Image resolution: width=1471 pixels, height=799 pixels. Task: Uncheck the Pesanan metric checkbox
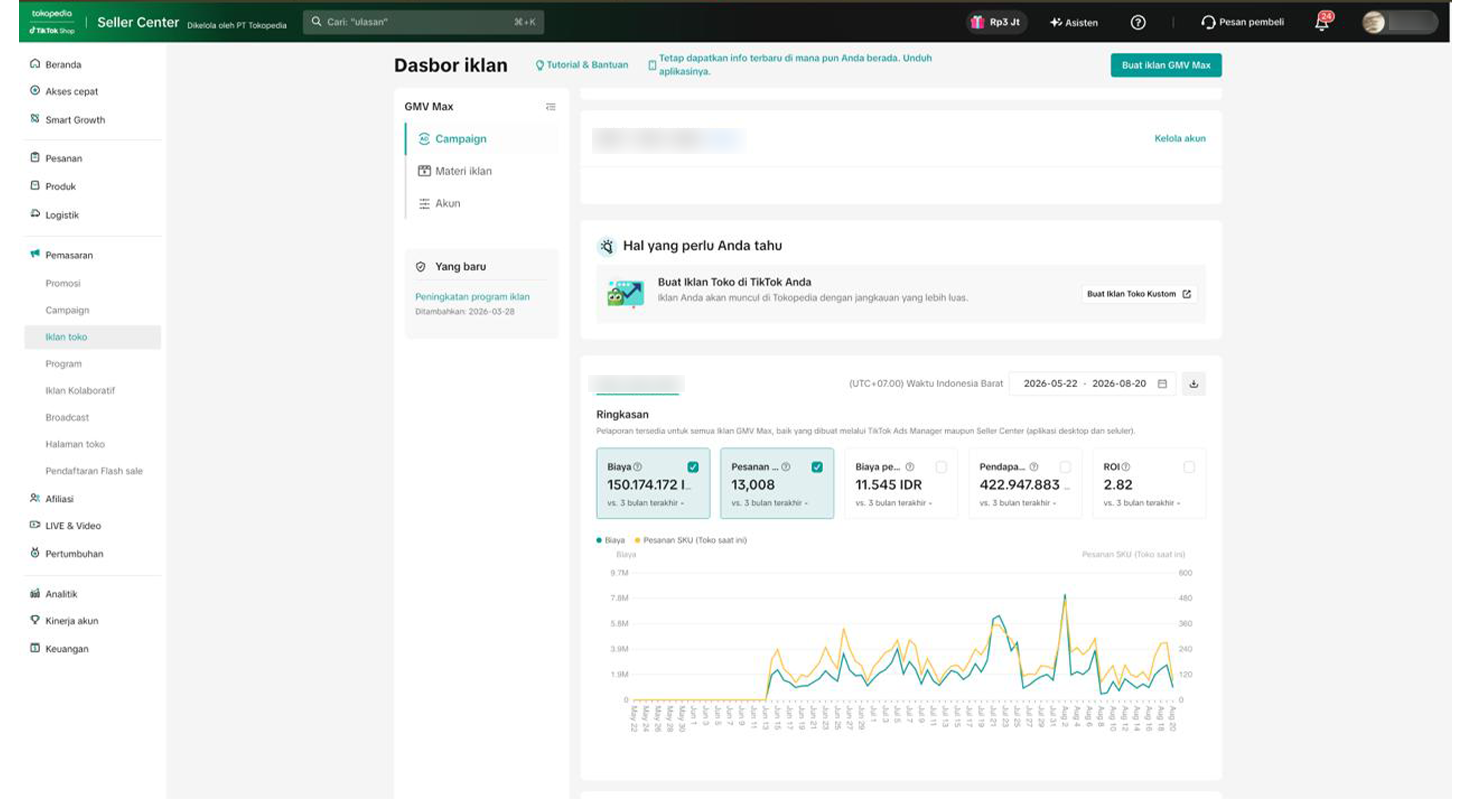click(x=817, y=467)
